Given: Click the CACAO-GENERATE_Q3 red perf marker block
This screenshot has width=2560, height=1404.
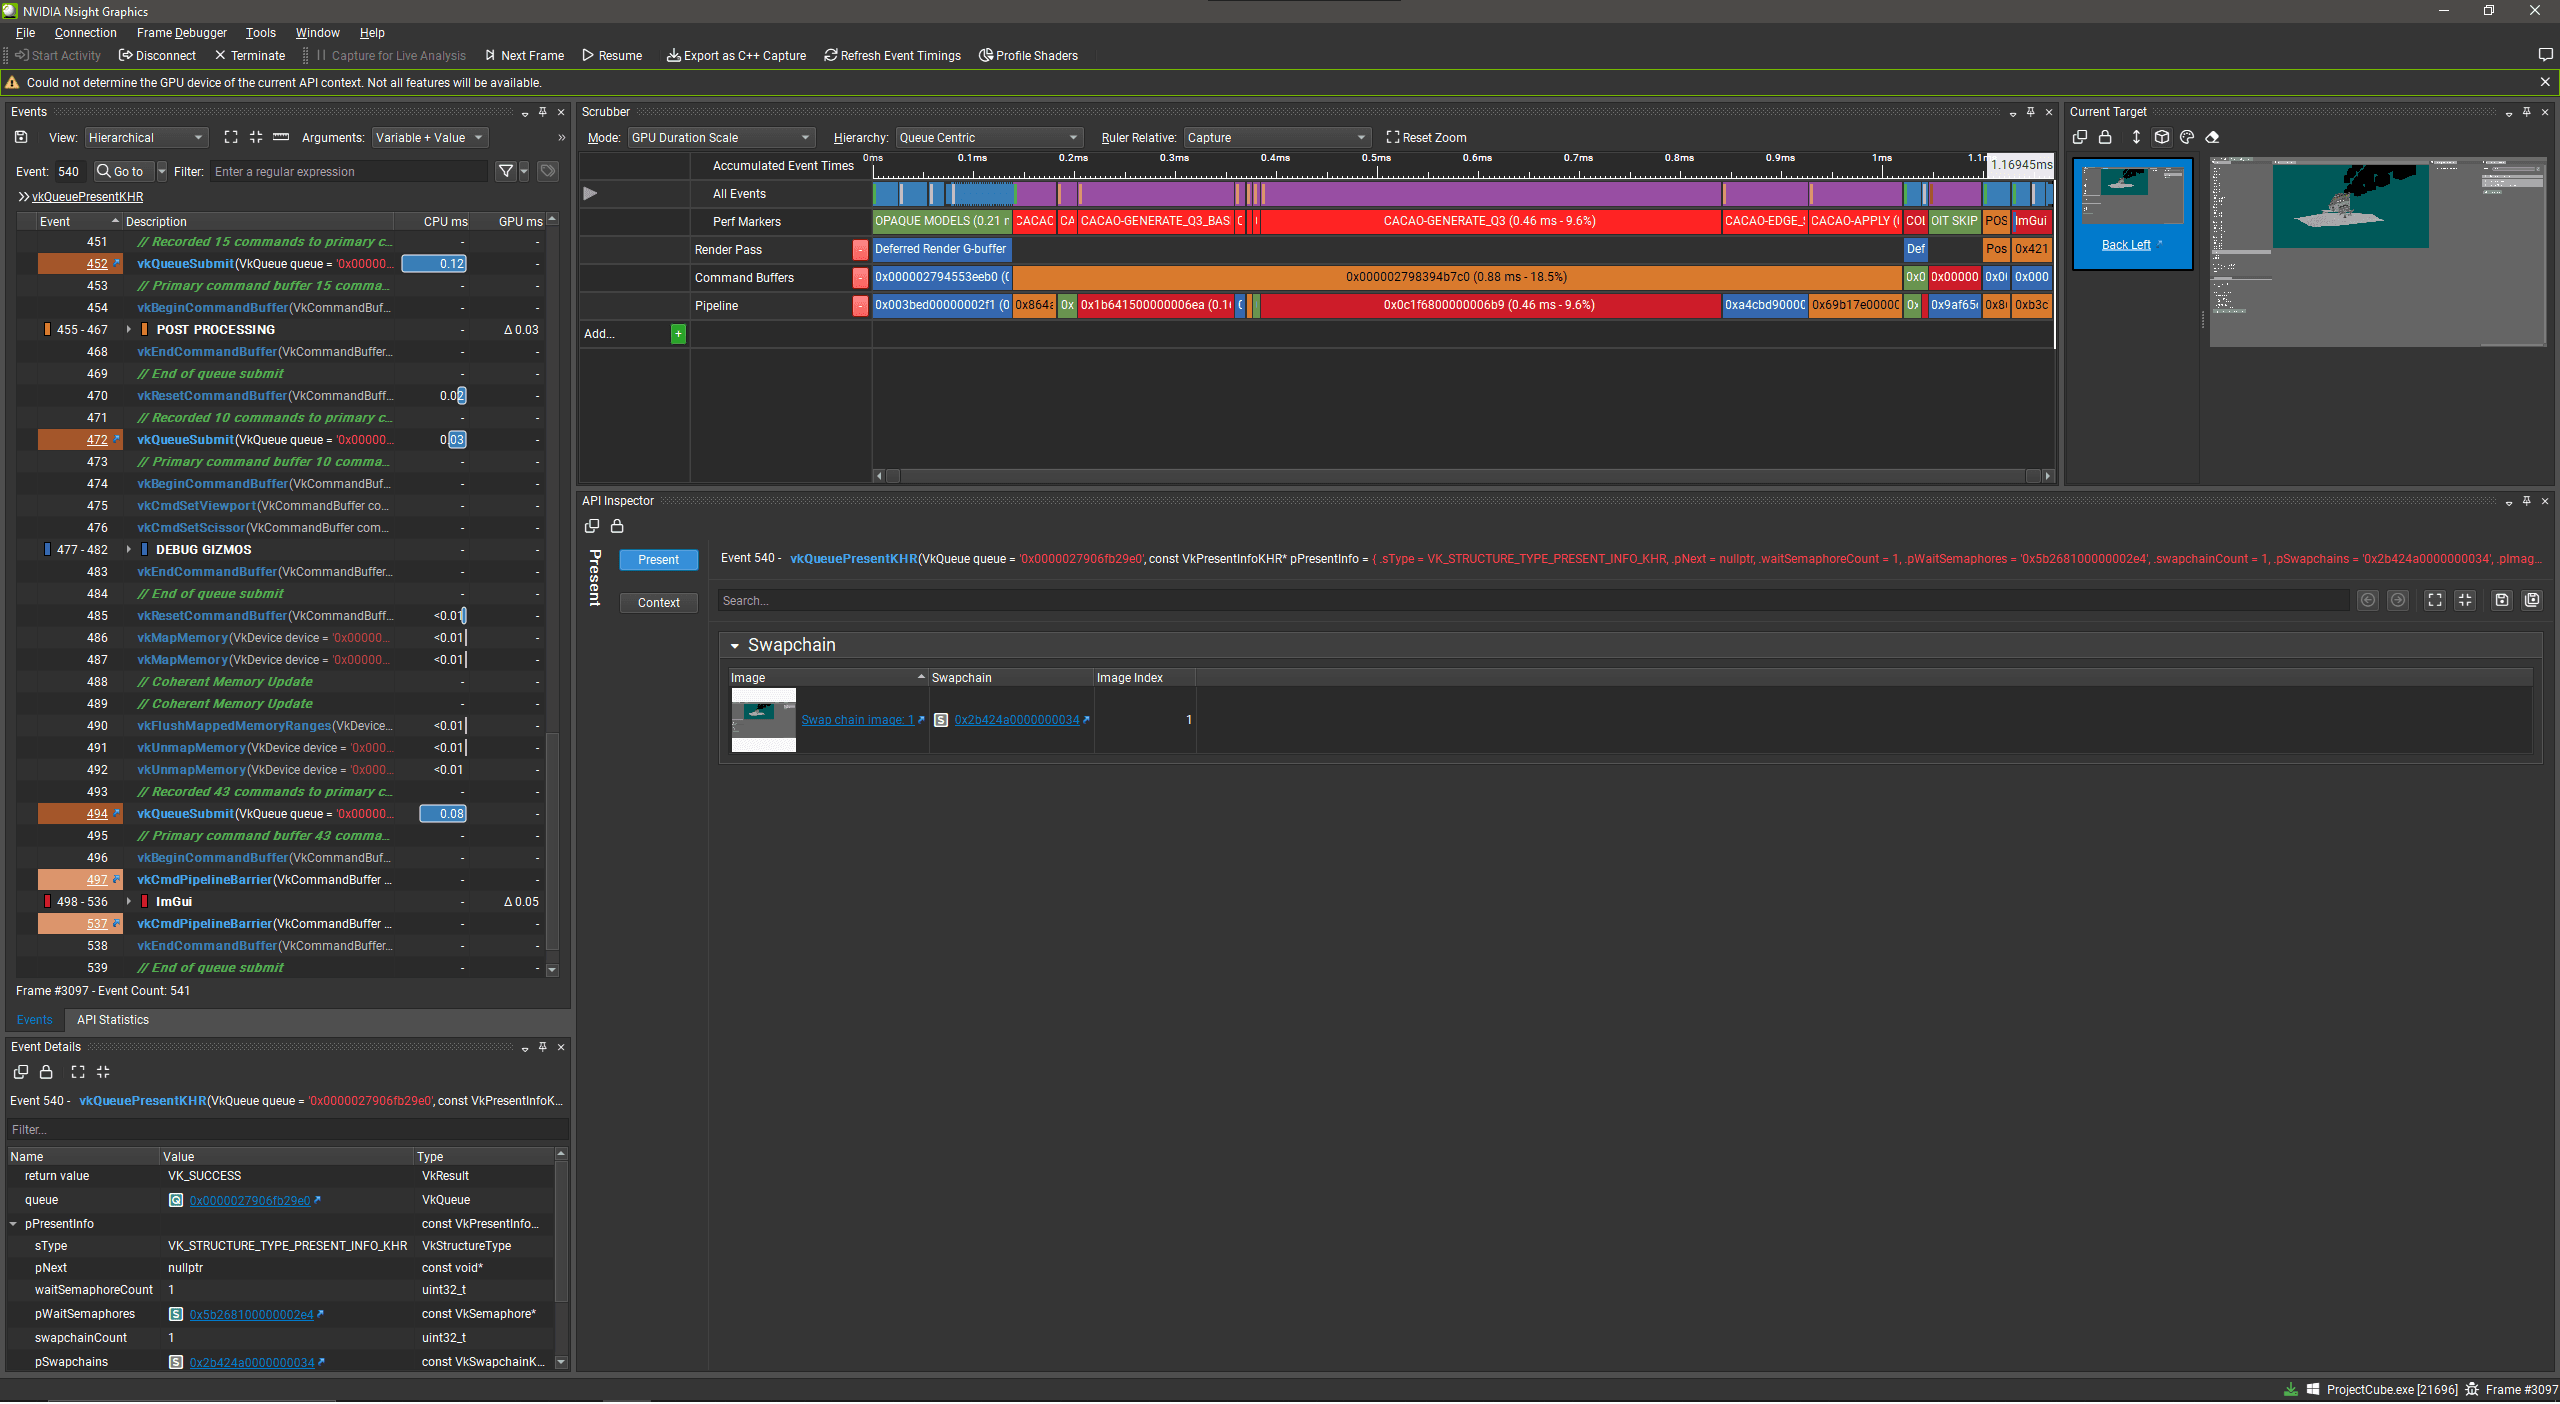Looking at the screenshot, I should pos(1489,221).
